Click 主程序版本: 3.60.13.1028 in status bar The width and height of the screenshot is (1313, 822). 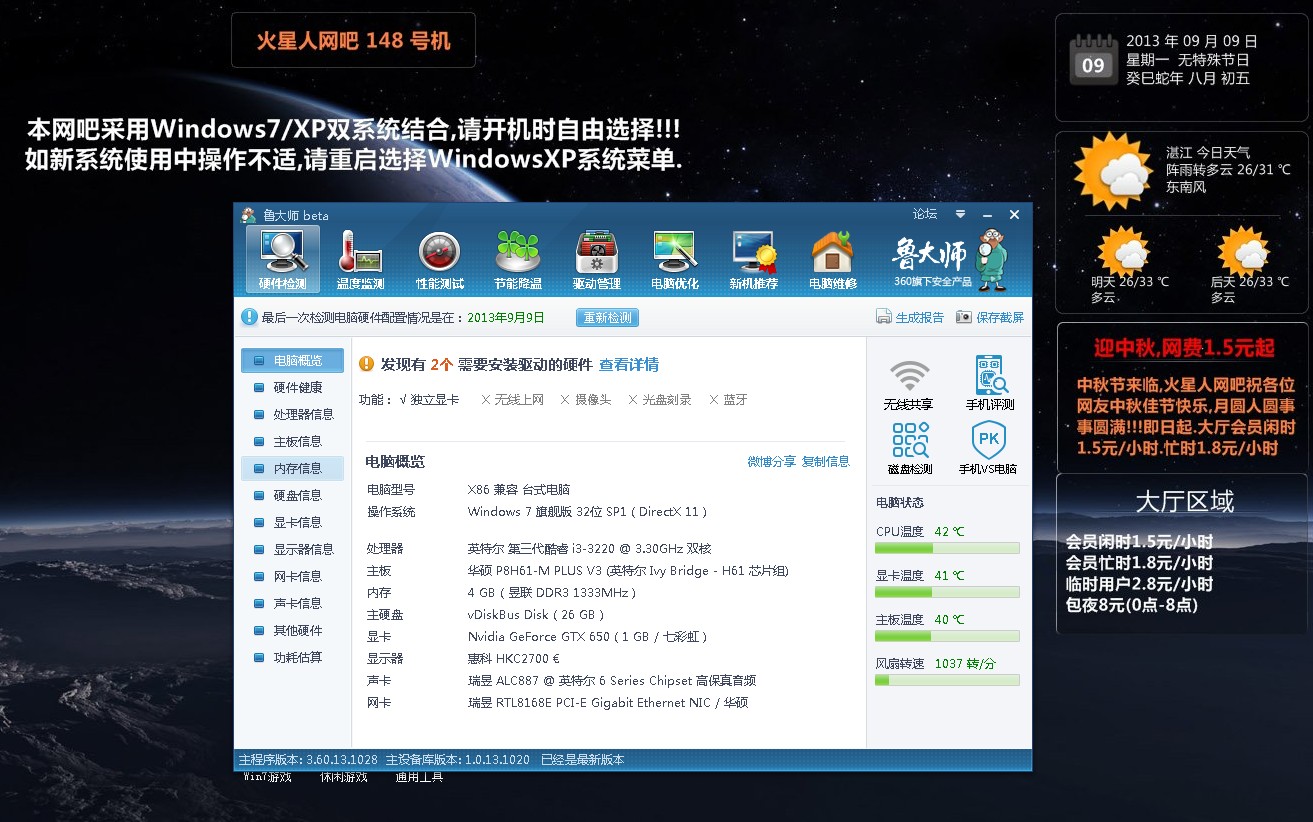point(308,760)
